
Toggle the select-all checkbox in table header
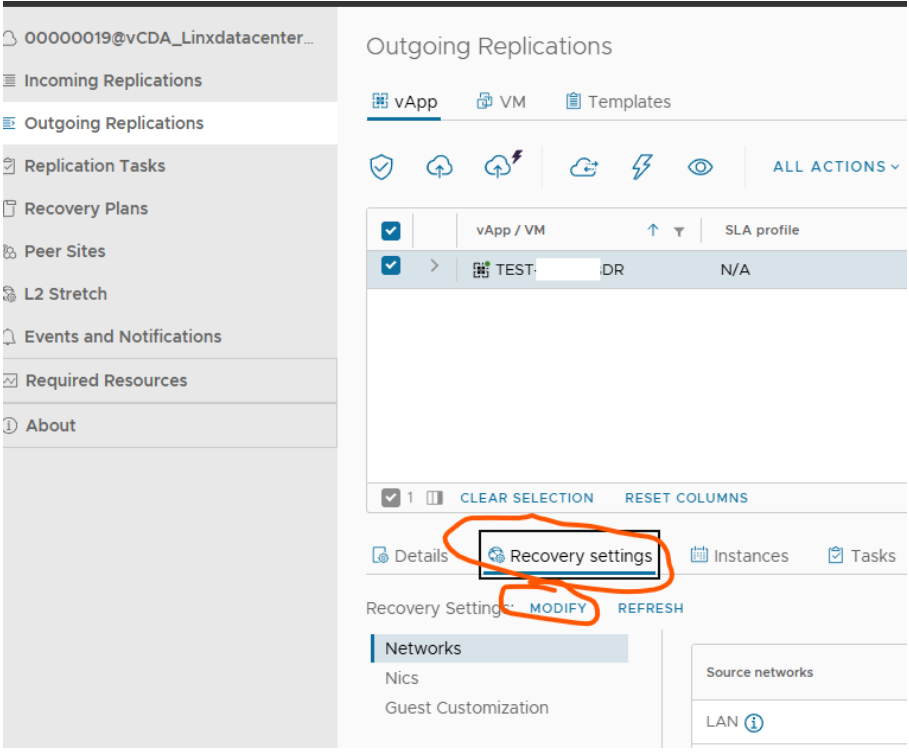point(391,231)
